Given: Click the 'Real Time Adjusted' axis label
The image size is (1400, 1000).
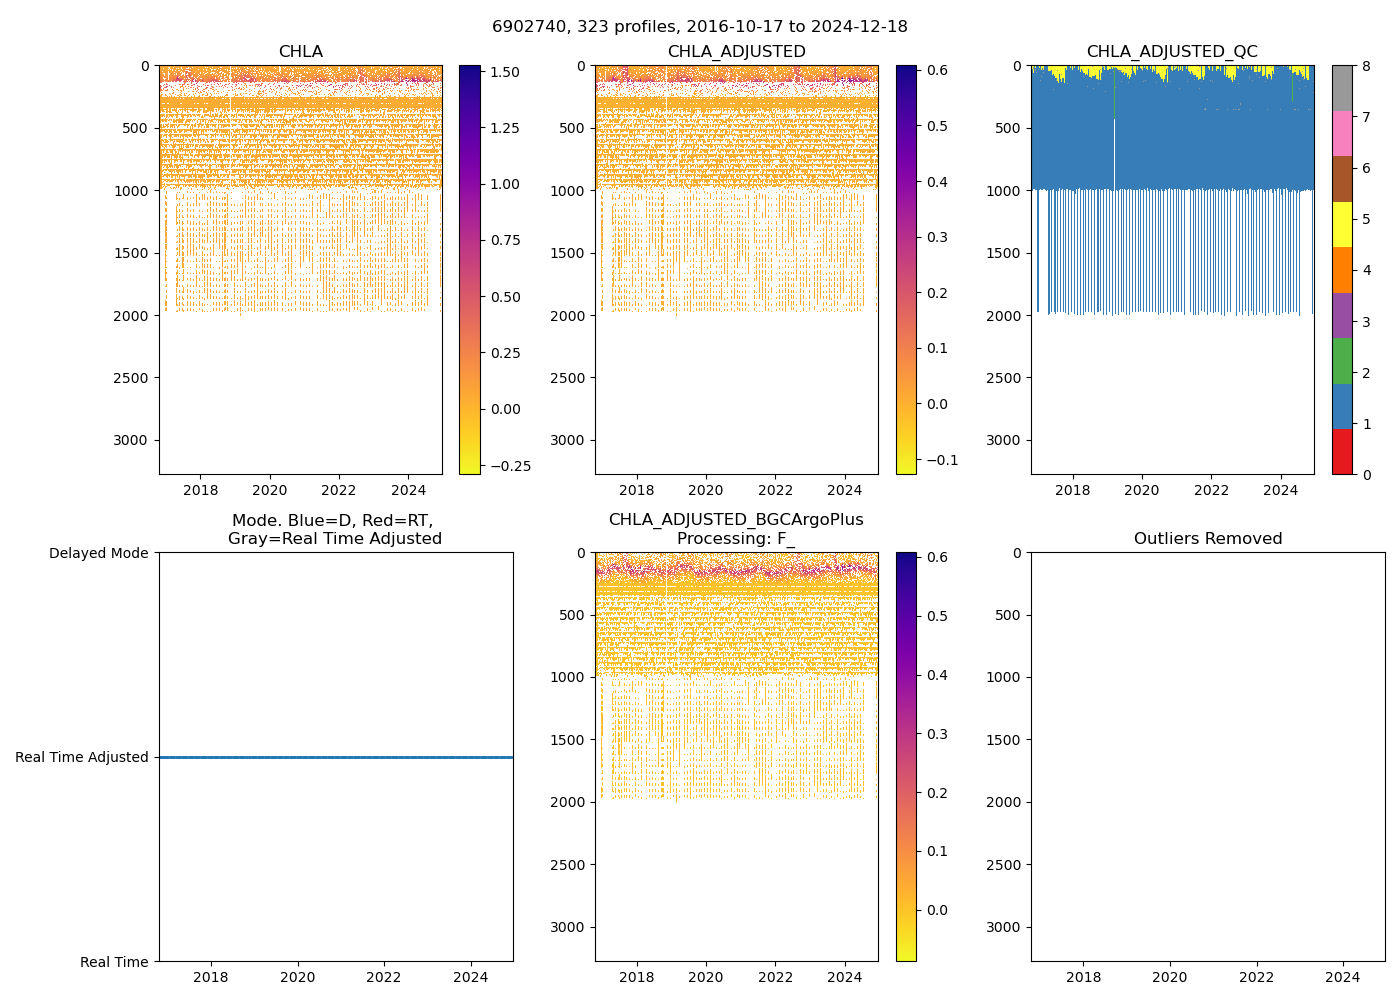Looking at the screenshot, I should [82, 757].
